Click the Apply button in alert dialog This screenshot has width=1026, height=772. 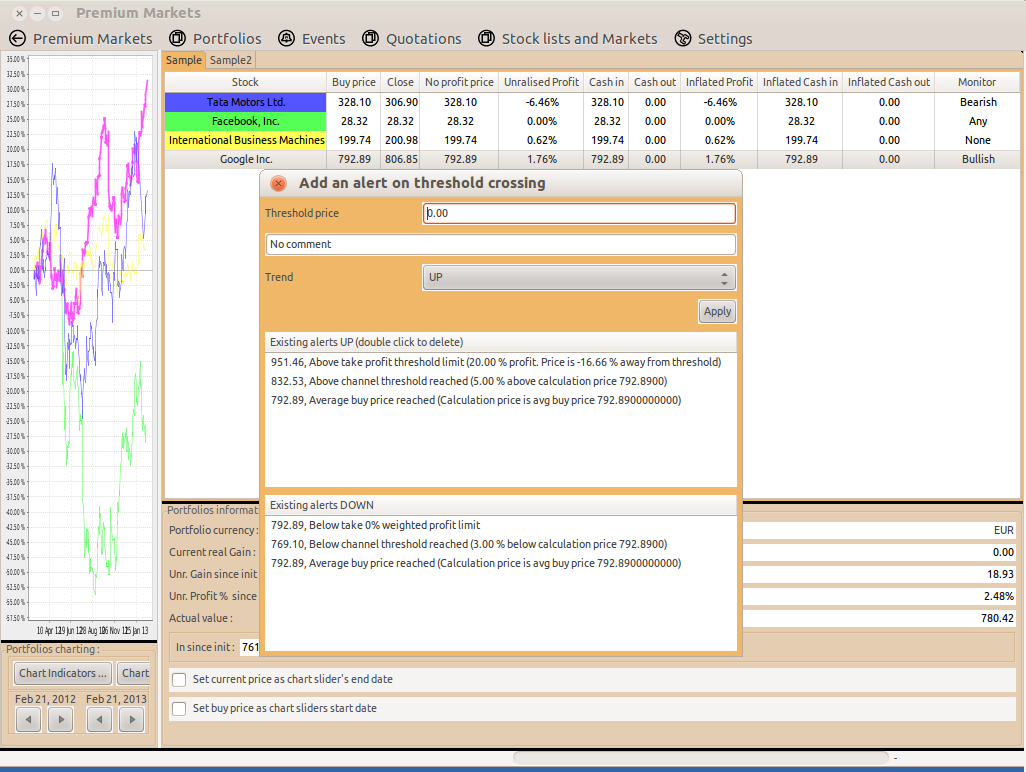717,311
